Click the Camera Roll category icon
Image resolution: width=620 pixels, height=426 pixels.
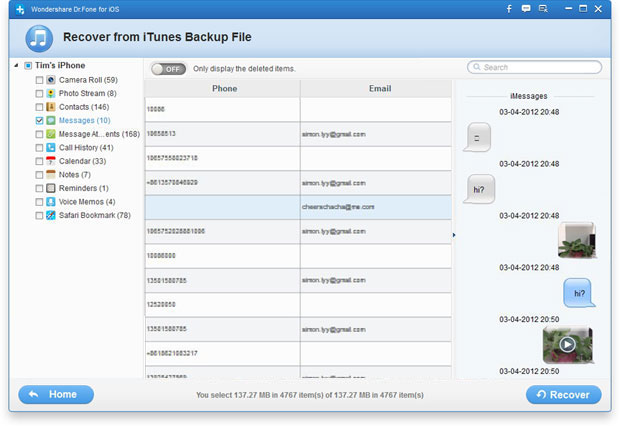(x=51, y=80)
